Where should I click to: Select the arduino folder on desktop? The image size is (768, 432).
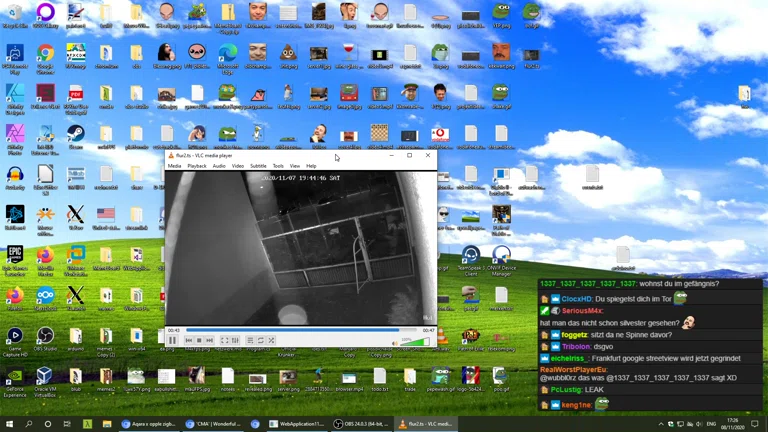75,339
